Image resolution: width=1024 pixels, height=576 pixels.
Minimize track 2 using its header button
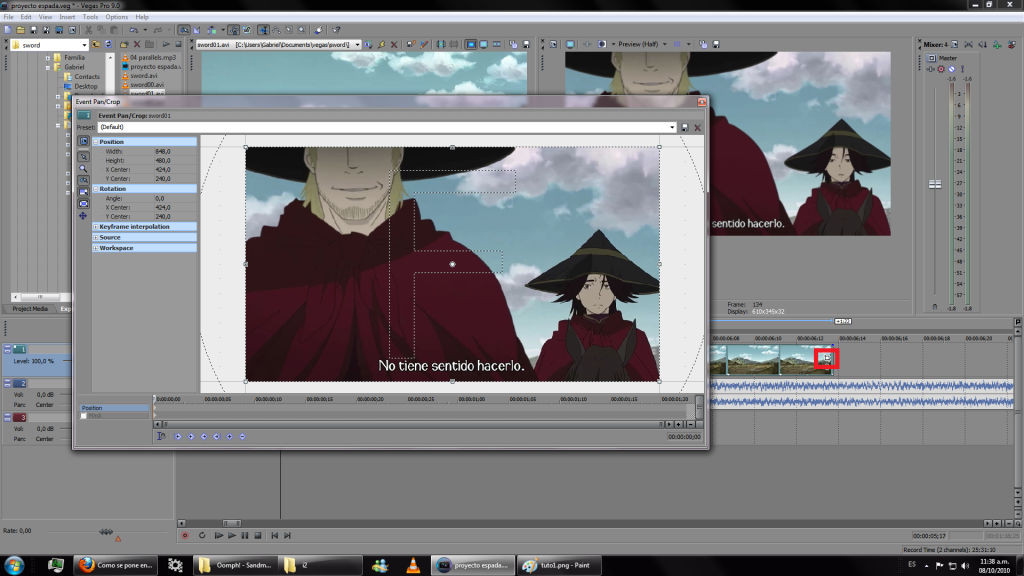pos(7,383)
